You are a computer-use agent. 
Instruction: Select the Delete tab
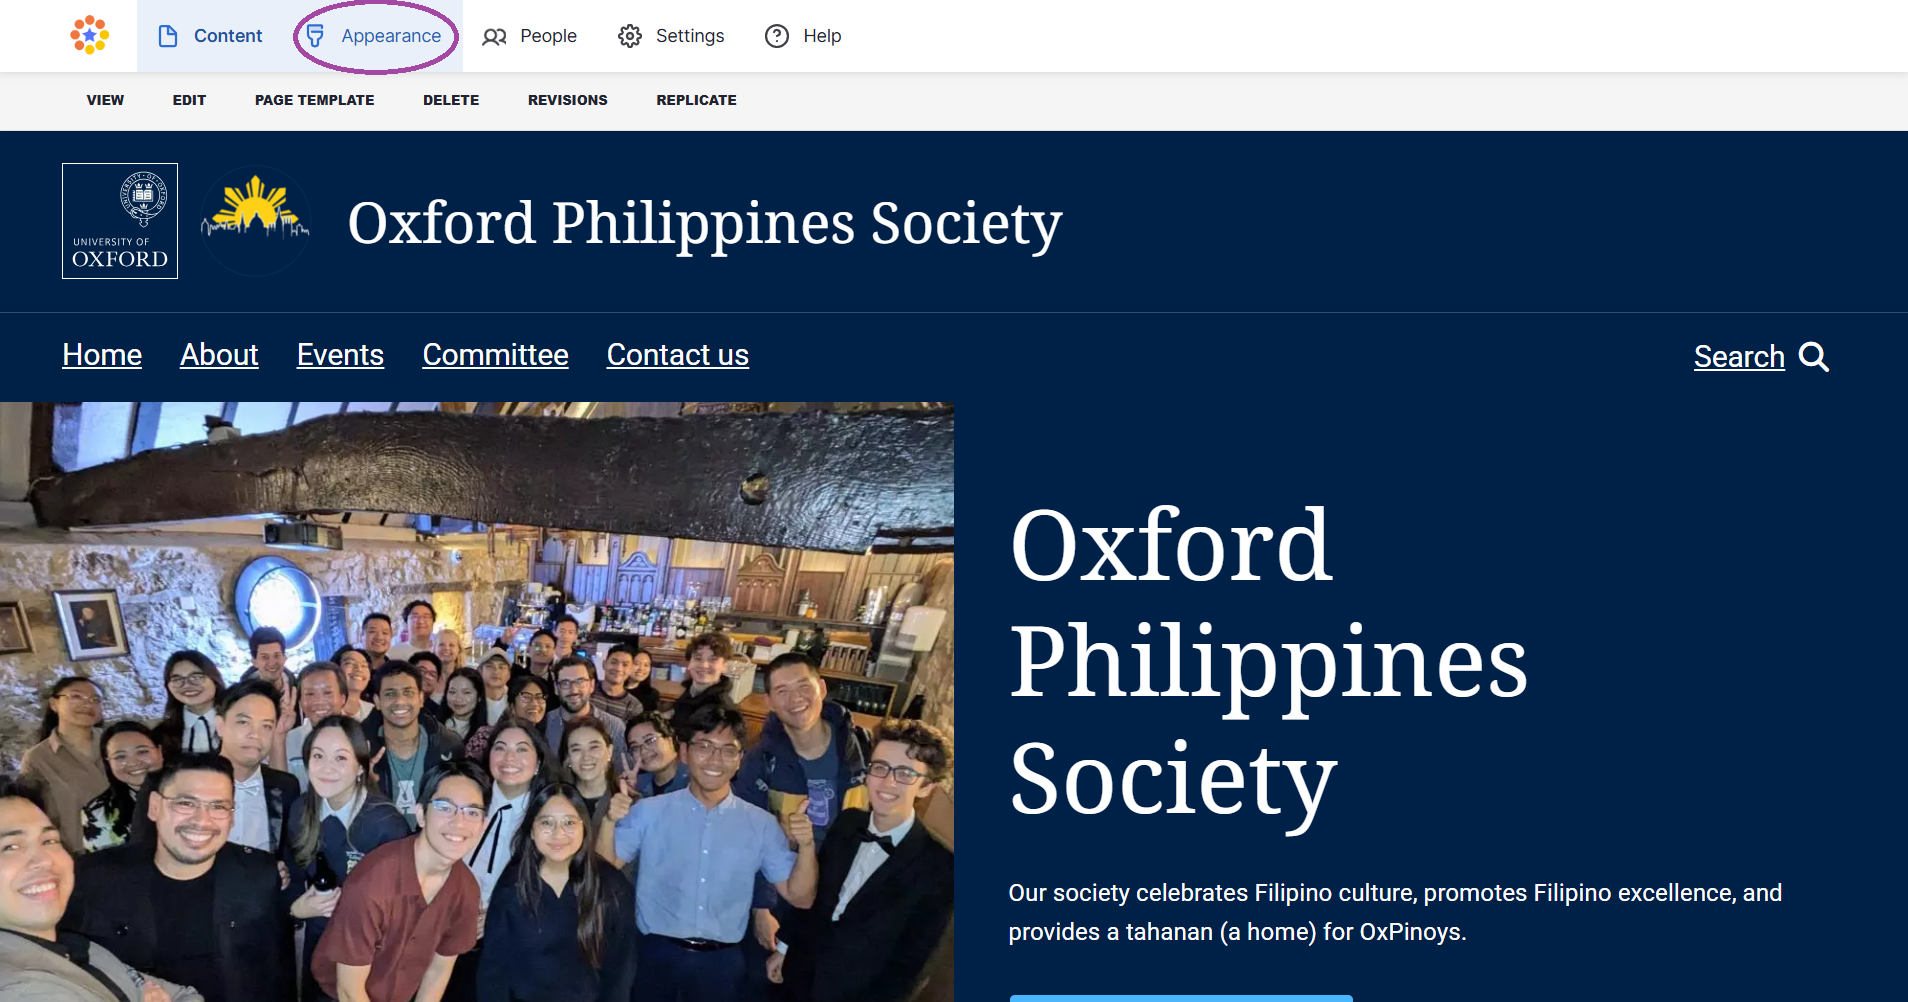pos(451,100)
